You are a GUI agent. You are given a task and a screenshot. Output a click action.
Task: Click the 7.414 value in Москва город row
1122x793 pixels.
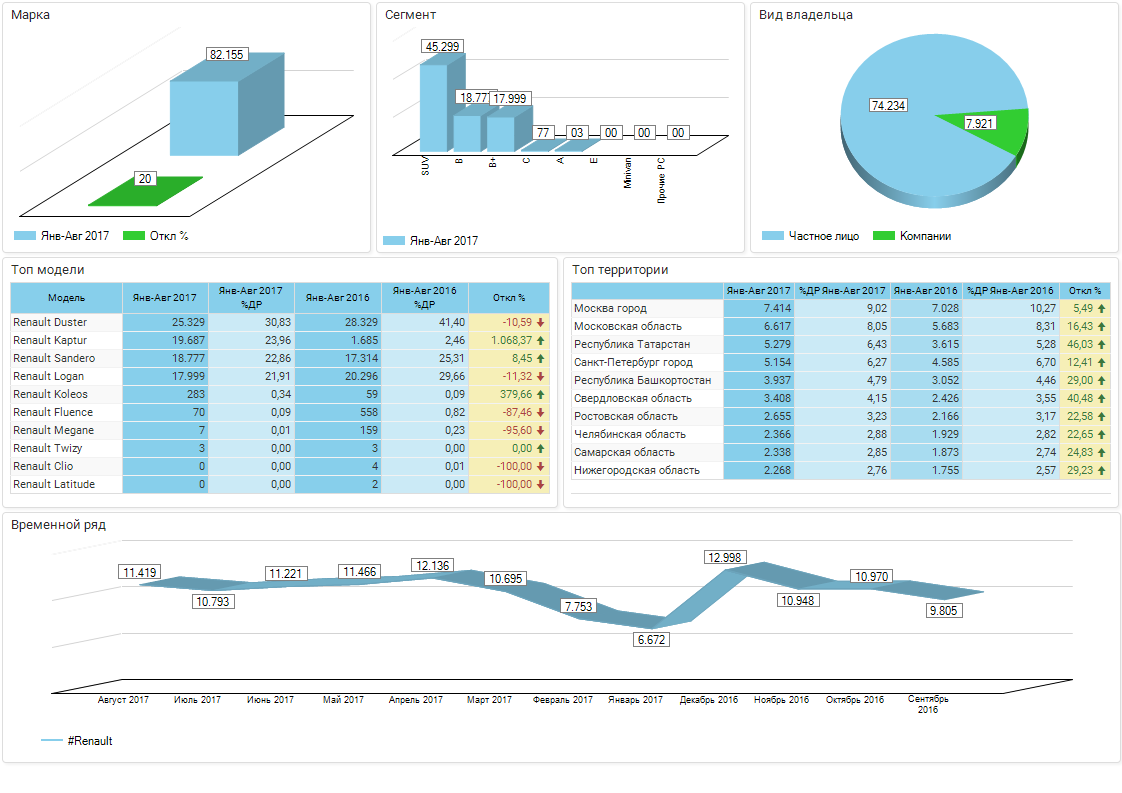point(777,308)
